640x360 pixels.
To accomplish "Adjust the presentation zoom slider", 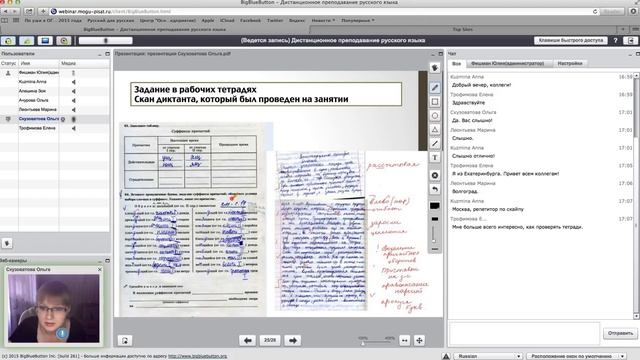I will (376, 343).
